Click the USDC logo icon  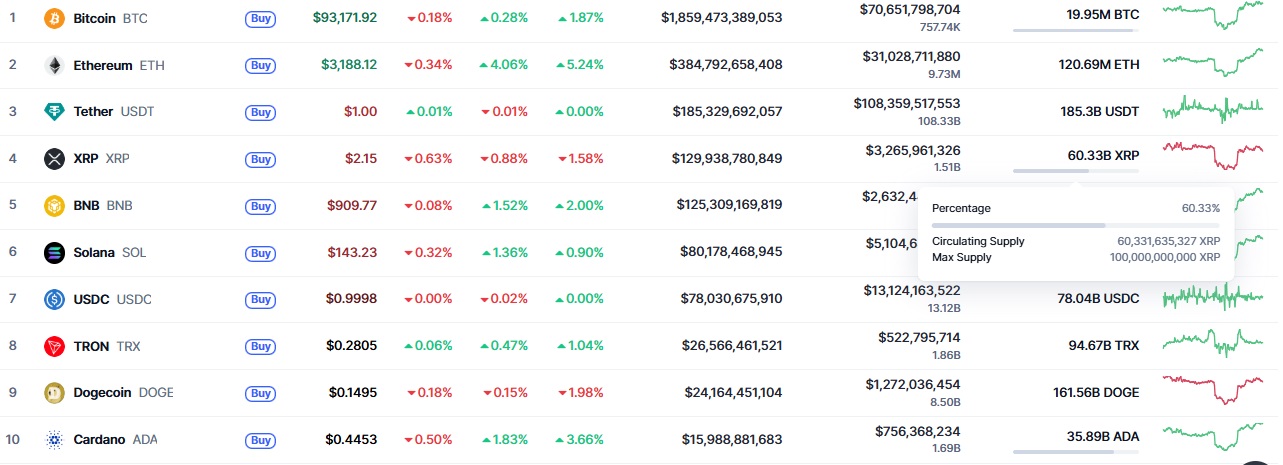click(54, 299)
